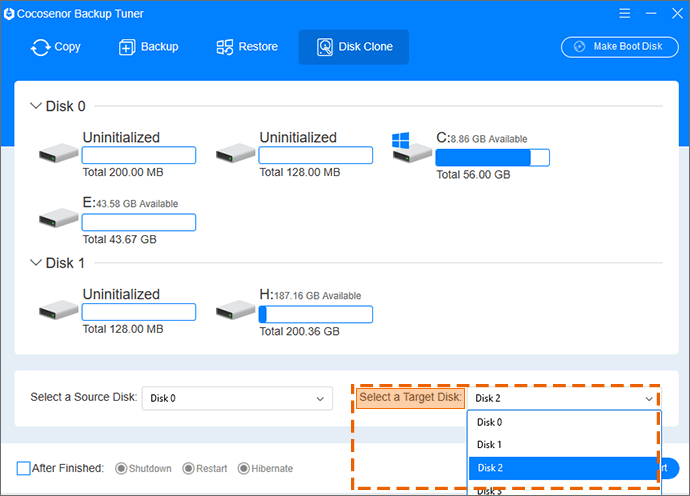This screenshot has height=496, width=690.
Task: Click the Backup plus-box icon
Action: (127, 47)
